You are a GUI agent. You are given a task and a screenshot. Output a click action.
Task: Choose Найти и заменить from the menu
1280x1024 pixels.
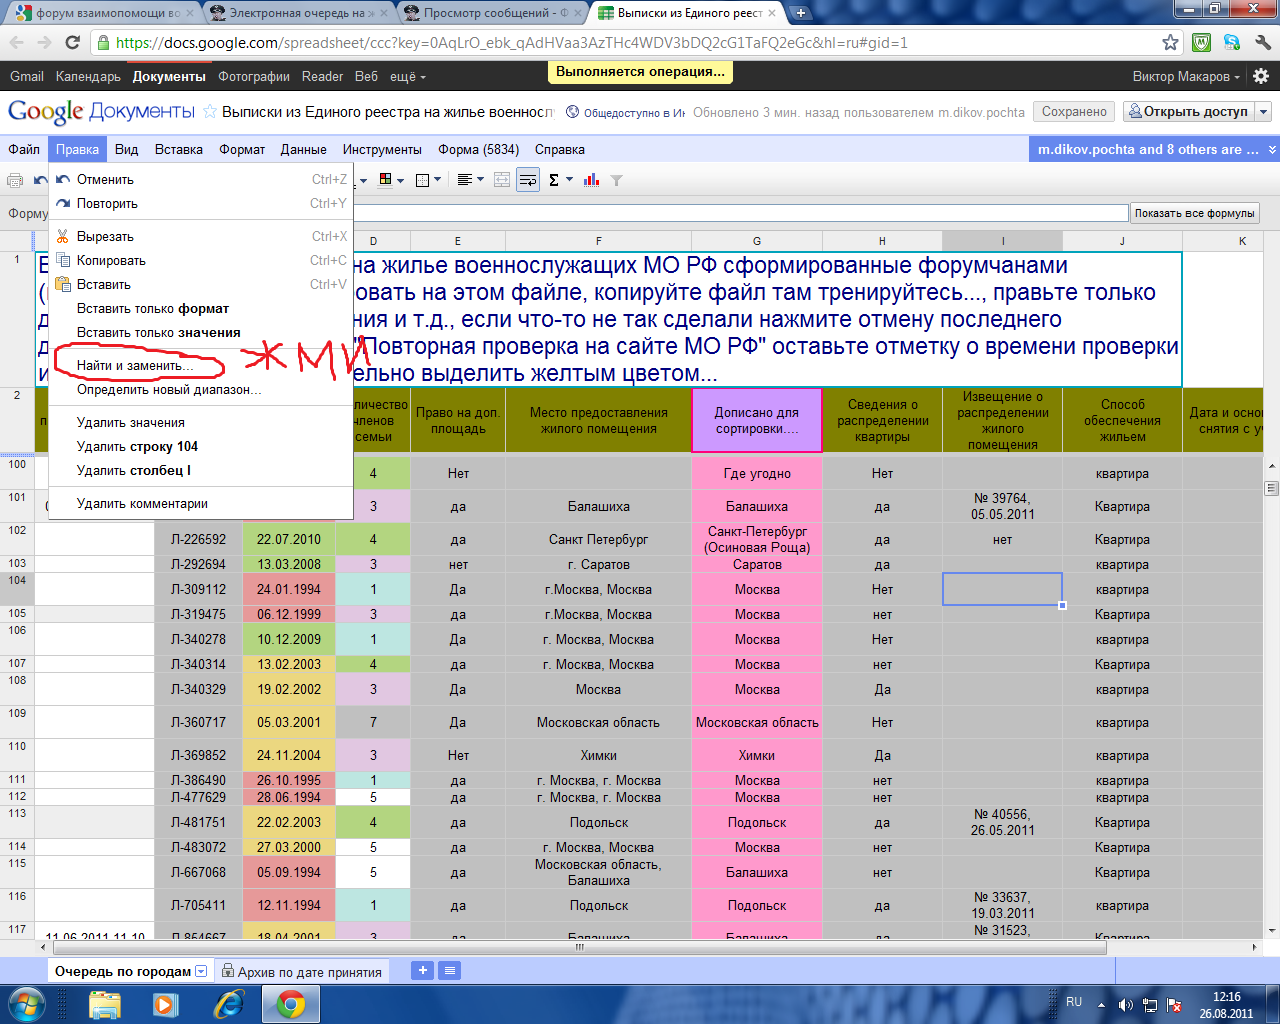click(x=135, y=366)
